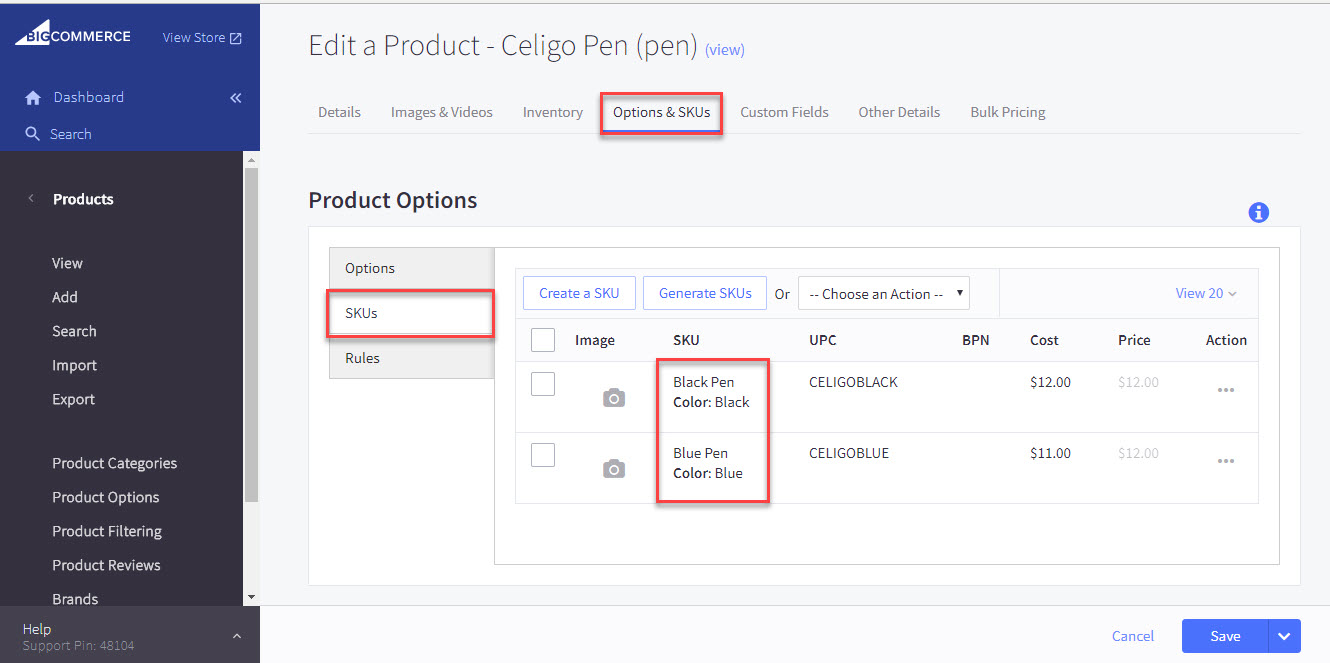1330x663 pixels.
Task: Check the Black Pen SKU checkbox
Action: [x=543, y=383]
